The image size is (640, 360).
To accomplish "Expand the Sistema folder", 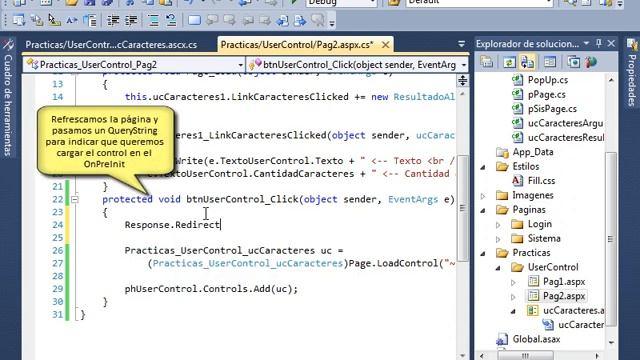I will click(498, 239).
